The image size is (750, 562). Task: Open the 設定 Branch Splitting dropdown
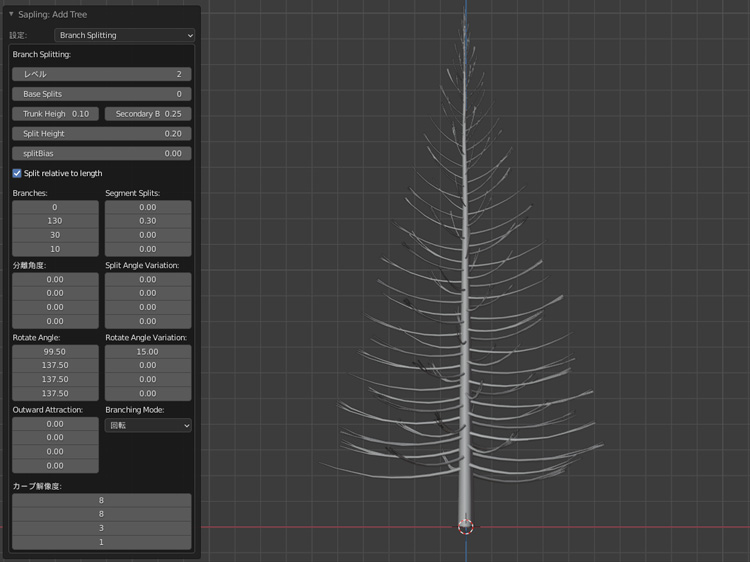124,35
